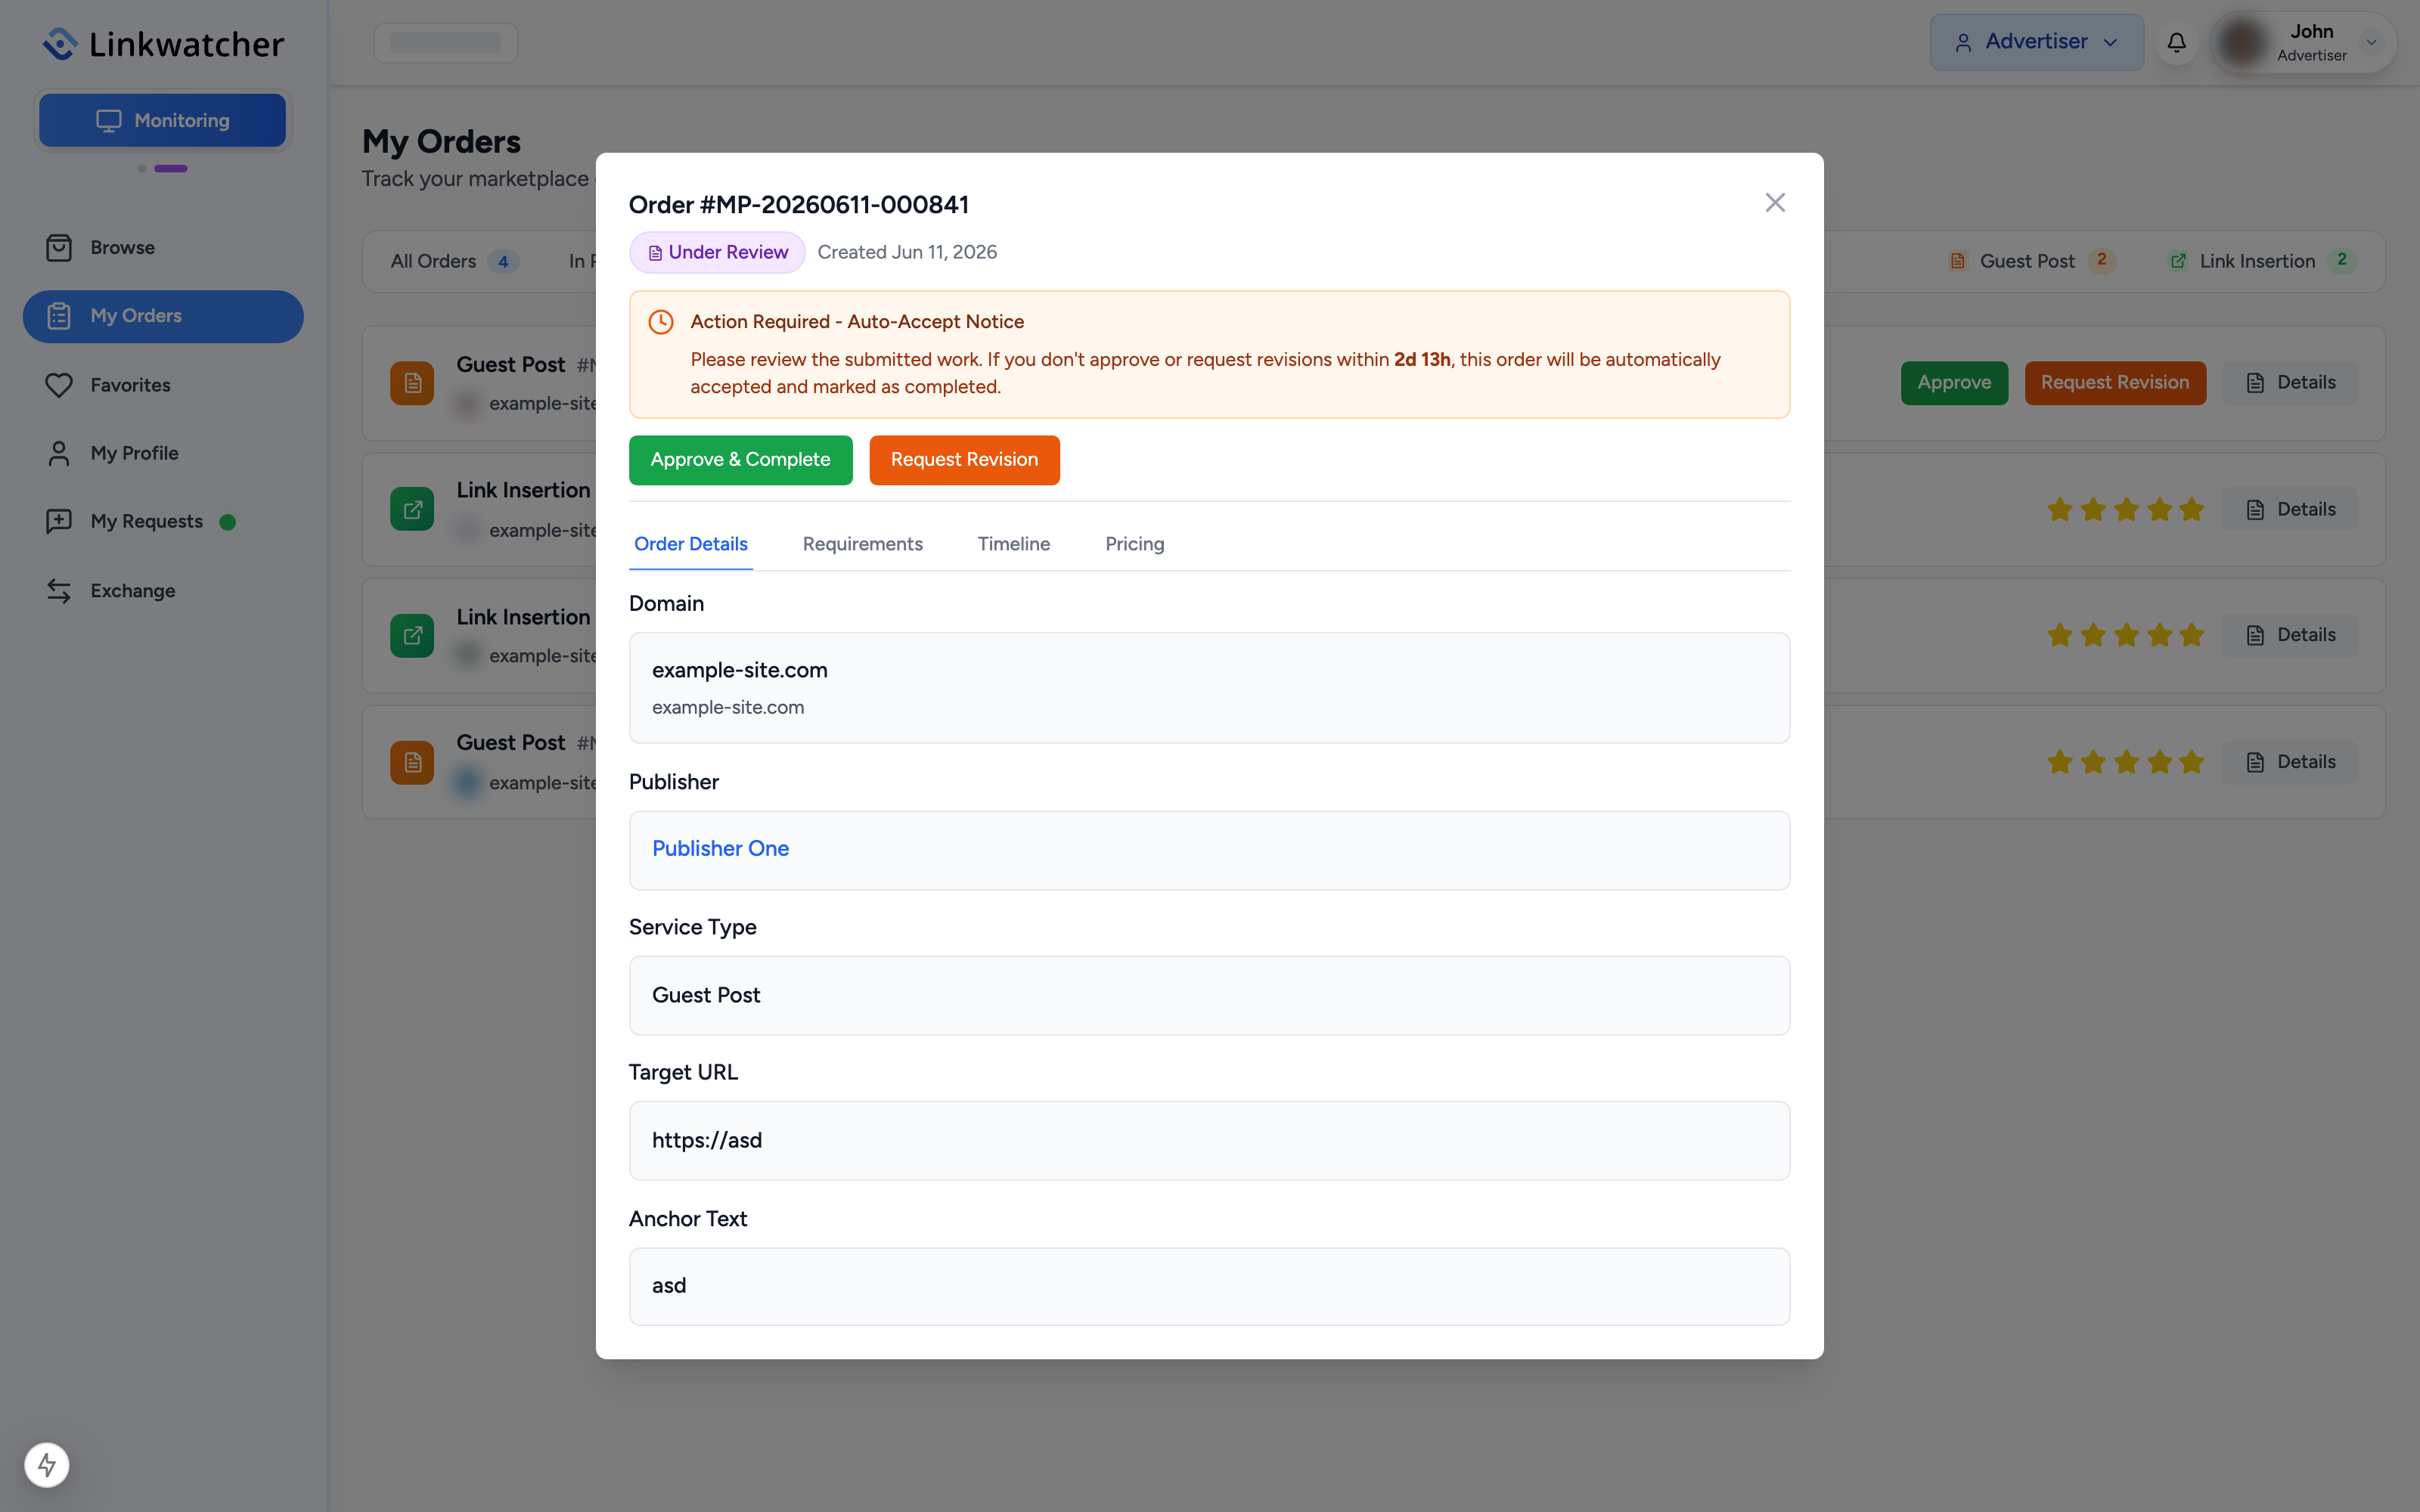Click the Target URL field https://asd
Screen dimensions: 2420x1512
click(1209, 1141)
